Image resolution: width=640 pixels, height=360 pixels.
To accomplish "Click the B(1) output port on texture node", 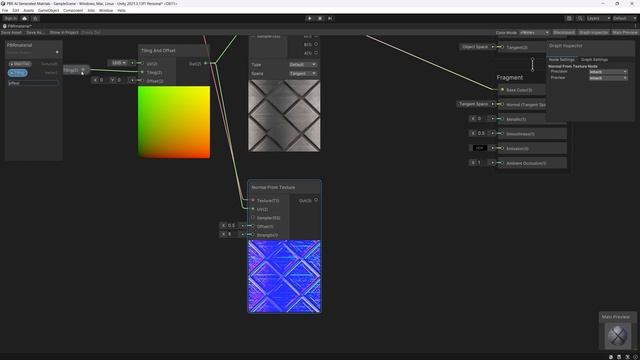I will click(x=316, y=44).
